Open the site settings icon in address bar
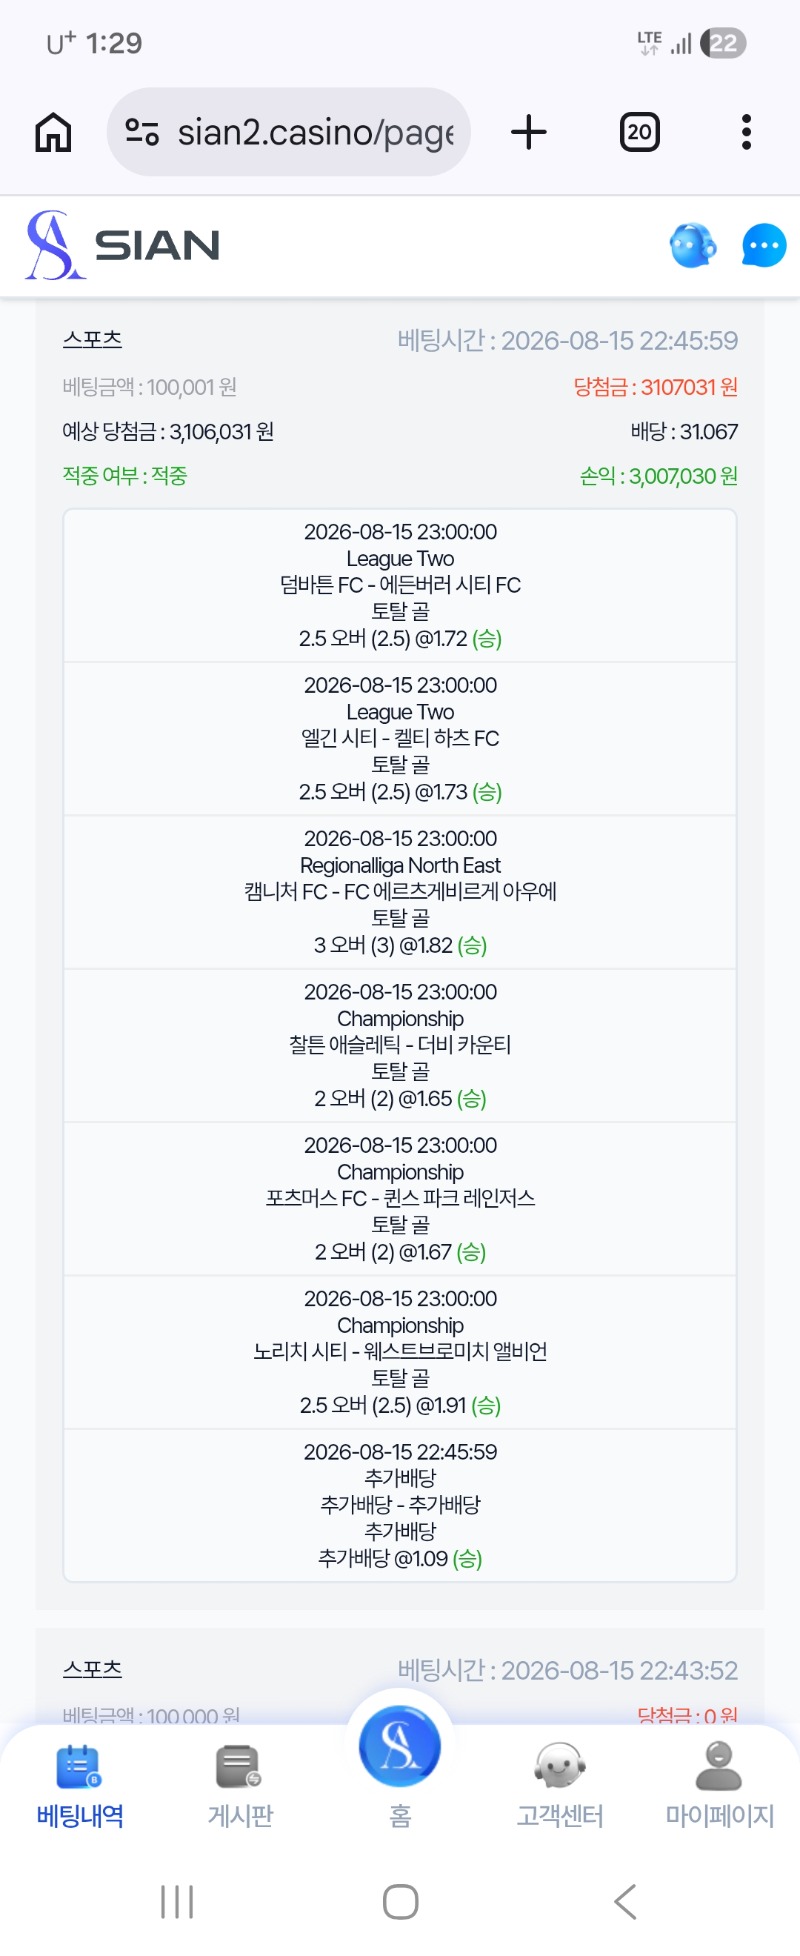 [x=142, y=132]
